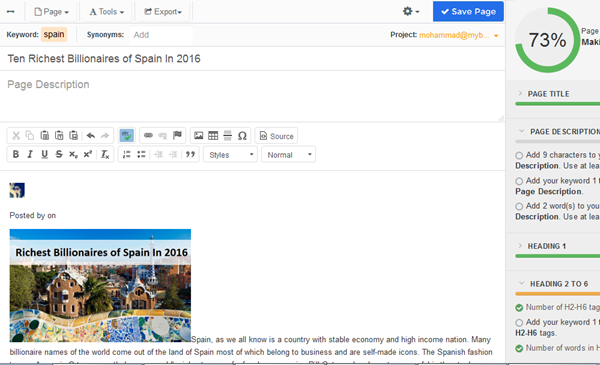The width and height of the screenshot is (600, 365).
Task: Open the Normal paragraph format dropdown
Action: pos(289,155)
